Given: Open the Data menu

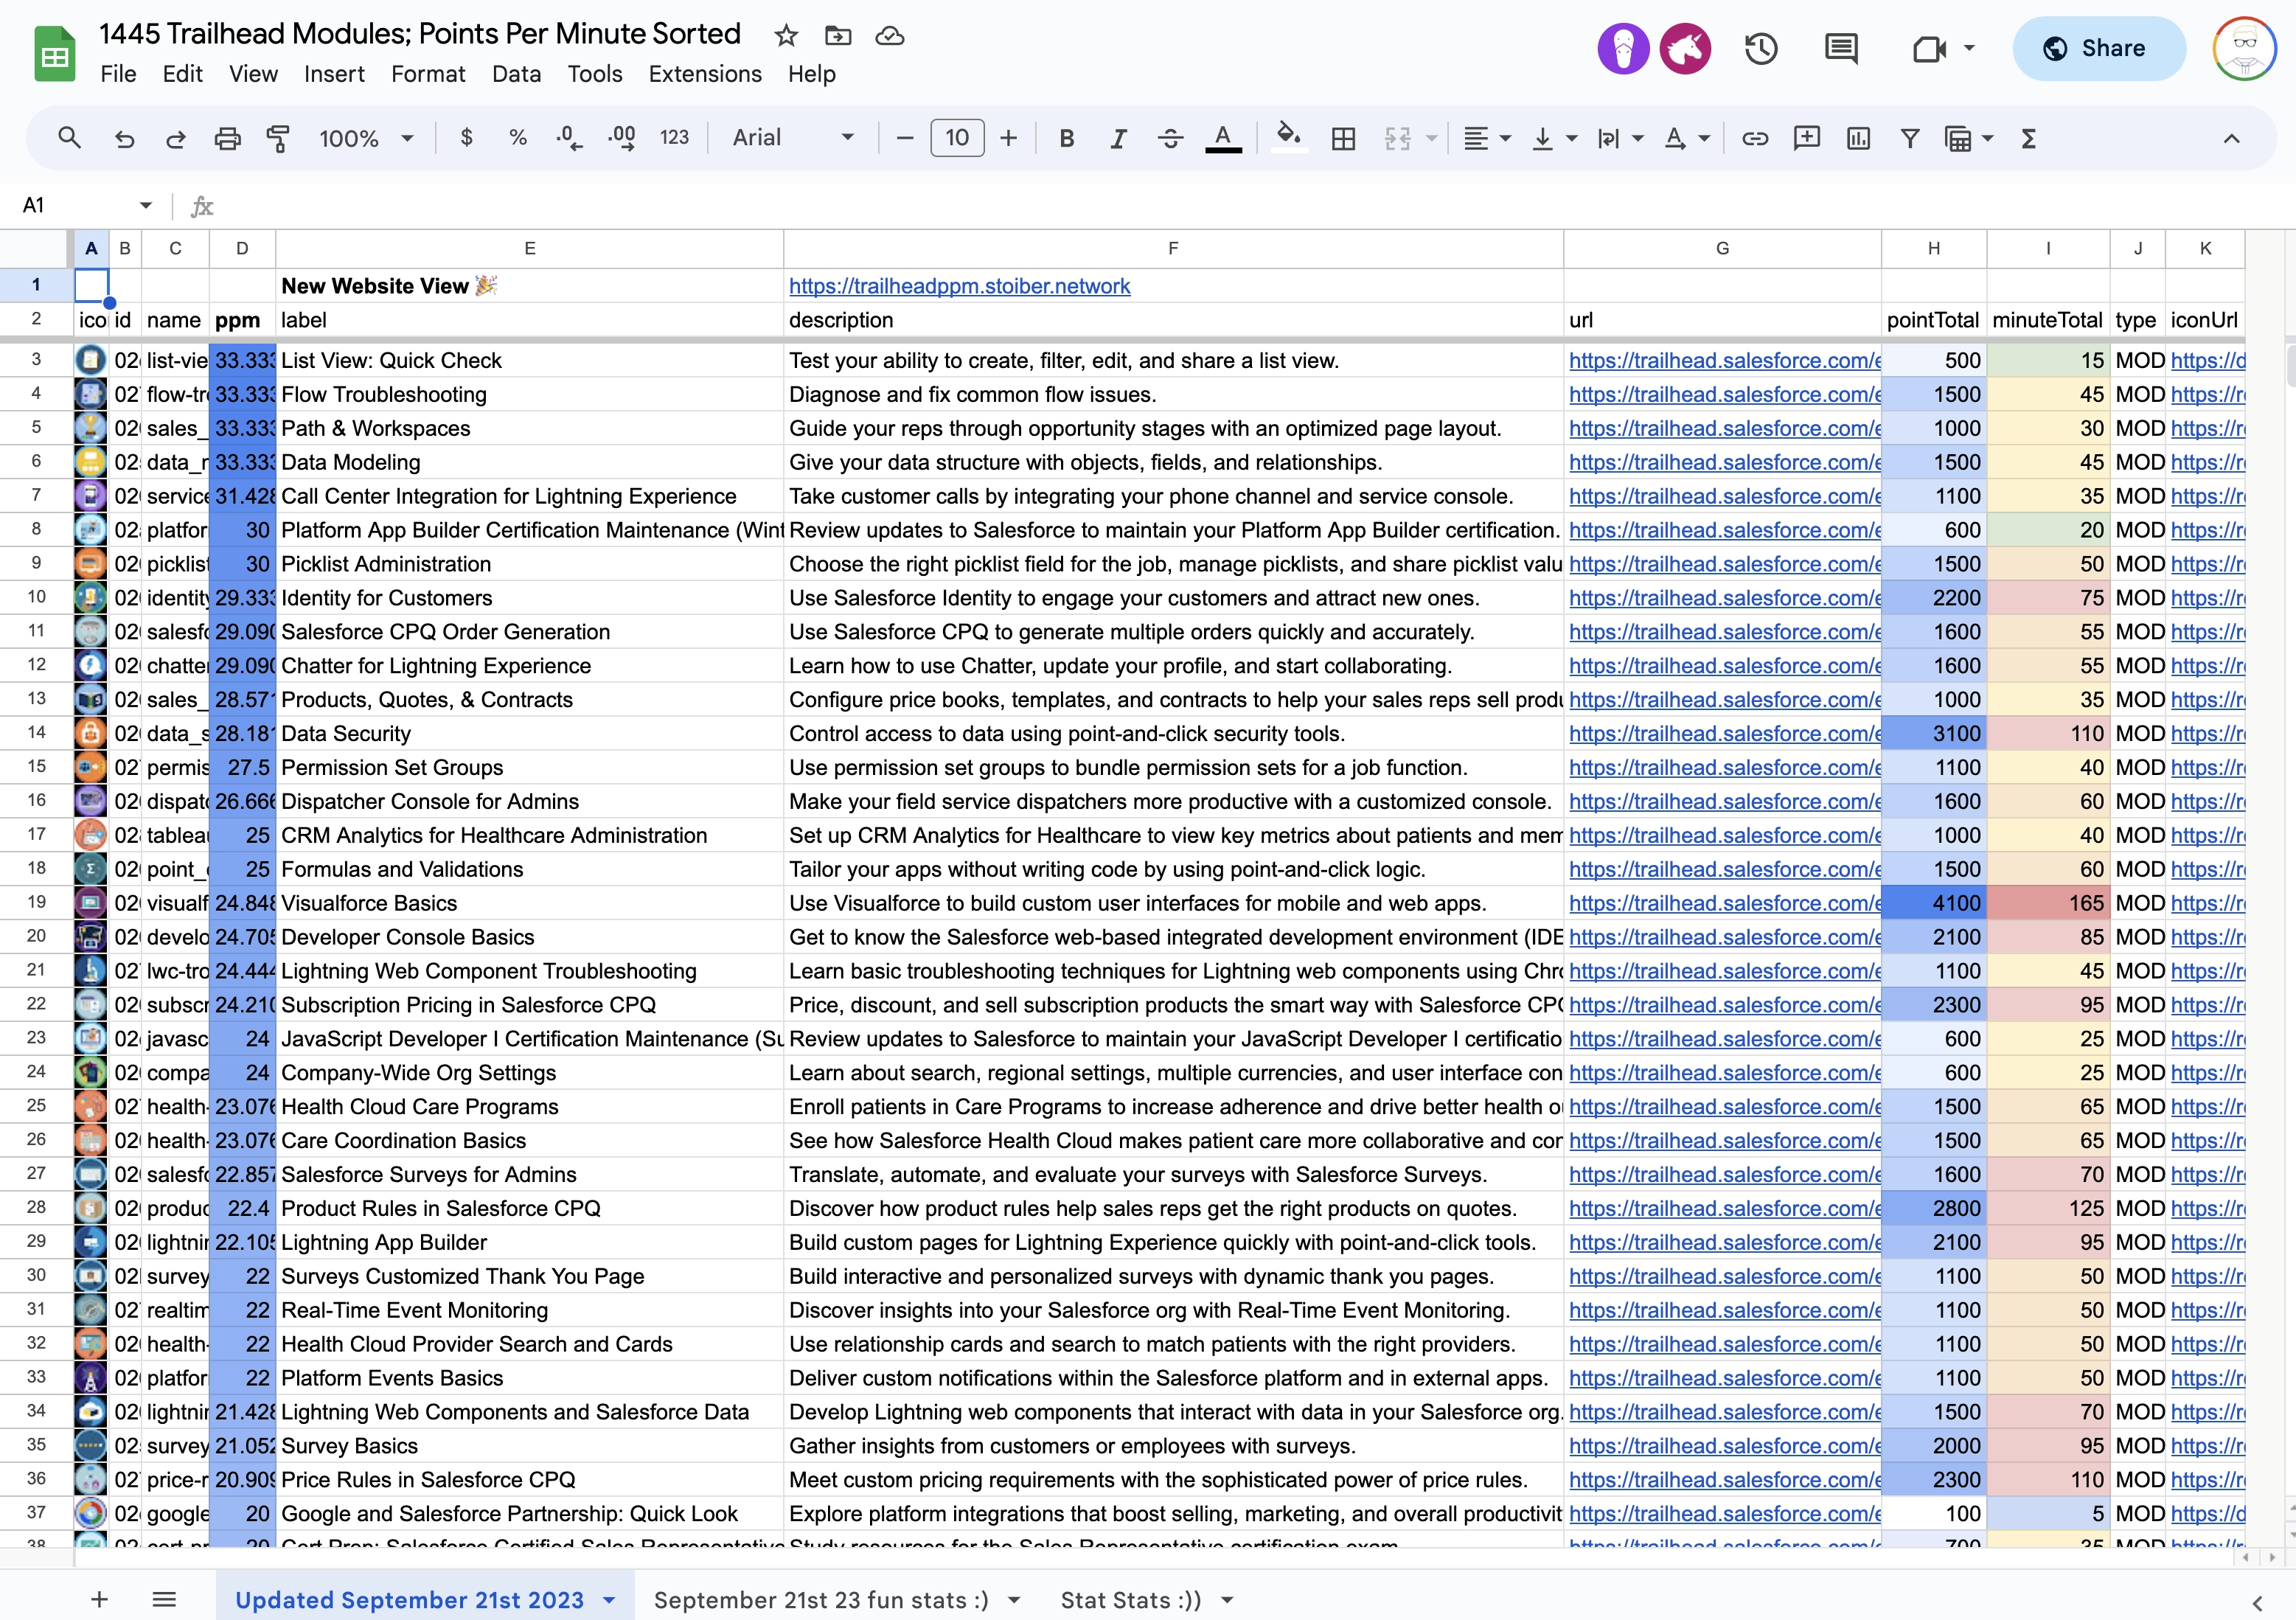Looking at the screenshot, I should click(516, 74).
